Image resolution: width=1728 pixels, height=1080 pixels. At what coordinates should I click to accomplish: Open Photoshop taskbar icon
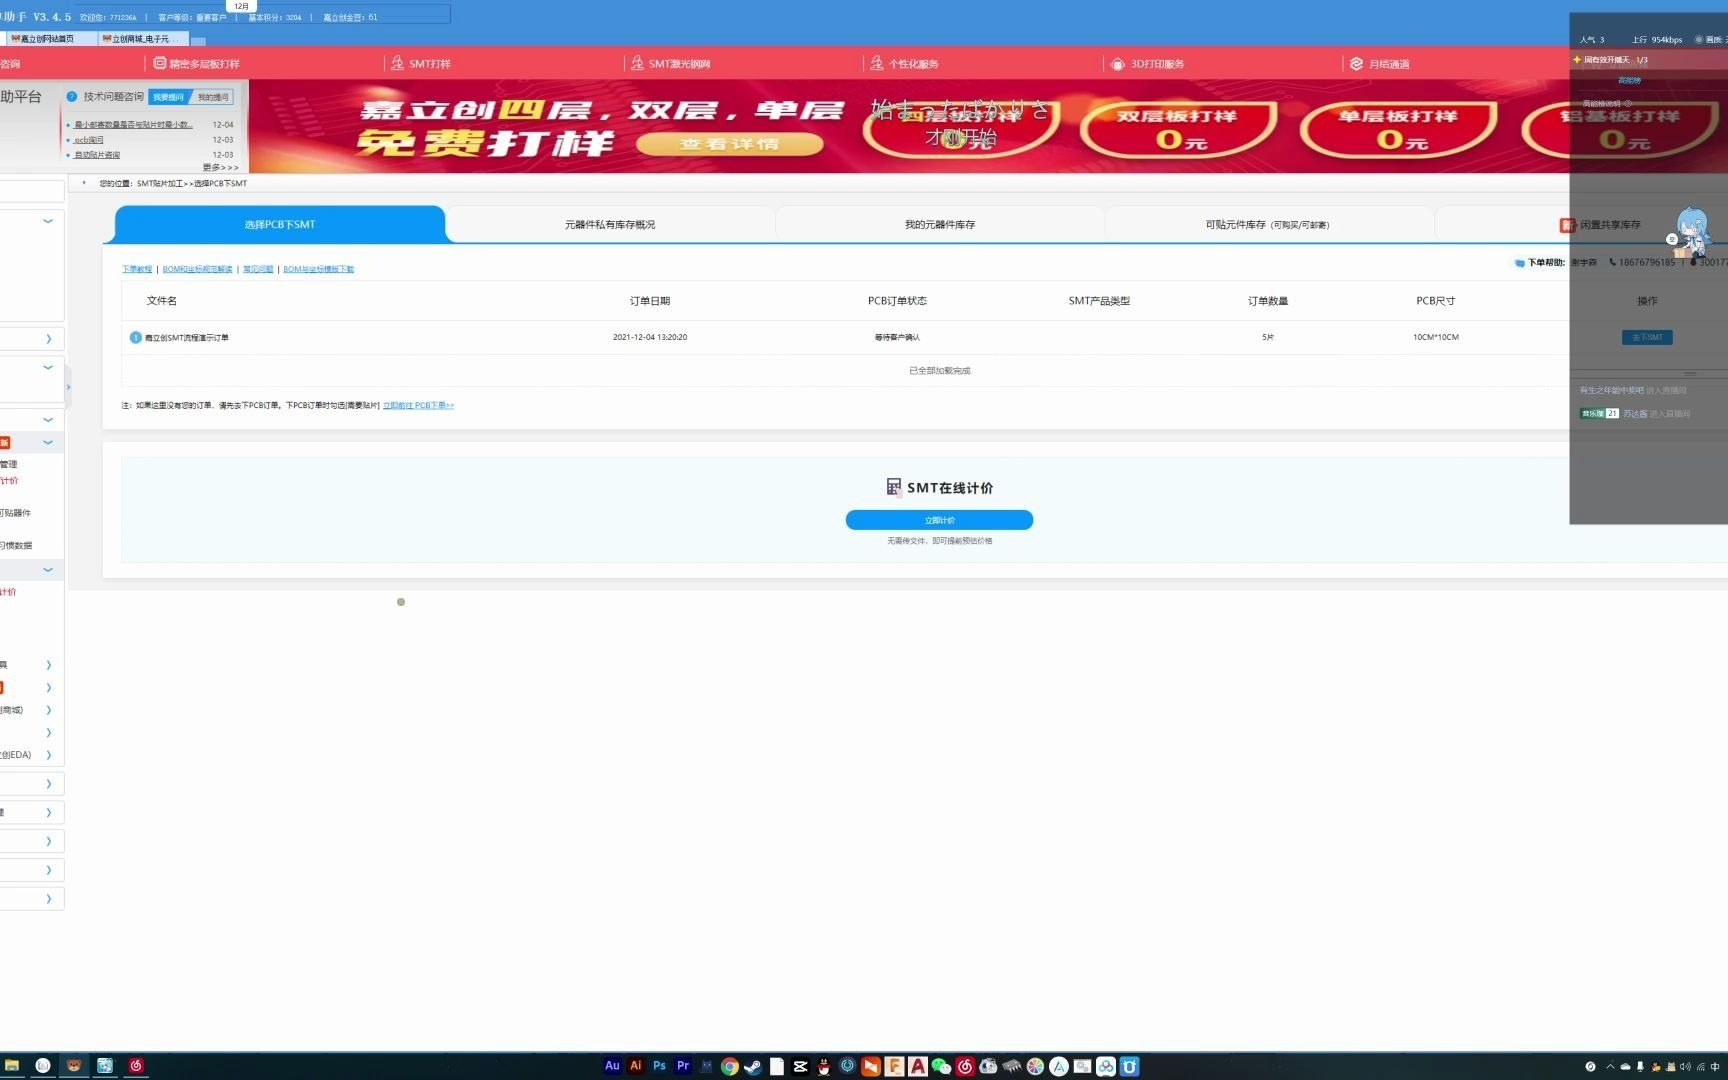coord(659,1066)
